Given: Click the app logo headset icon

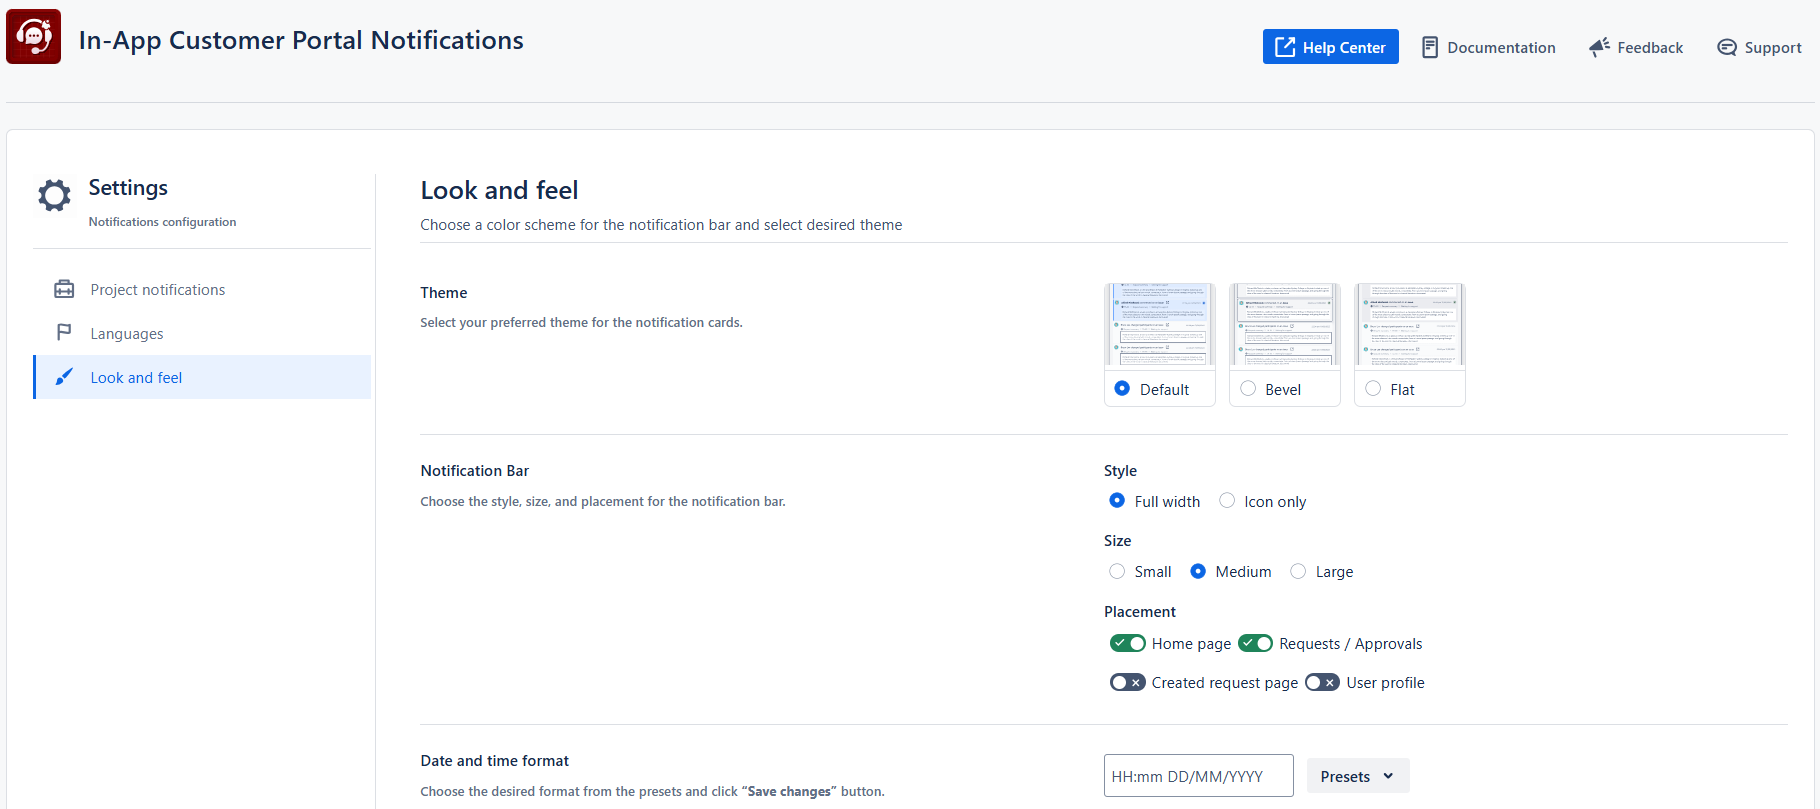Looking at the screenshot, I should pyautogui.click(x=34, y=37).
